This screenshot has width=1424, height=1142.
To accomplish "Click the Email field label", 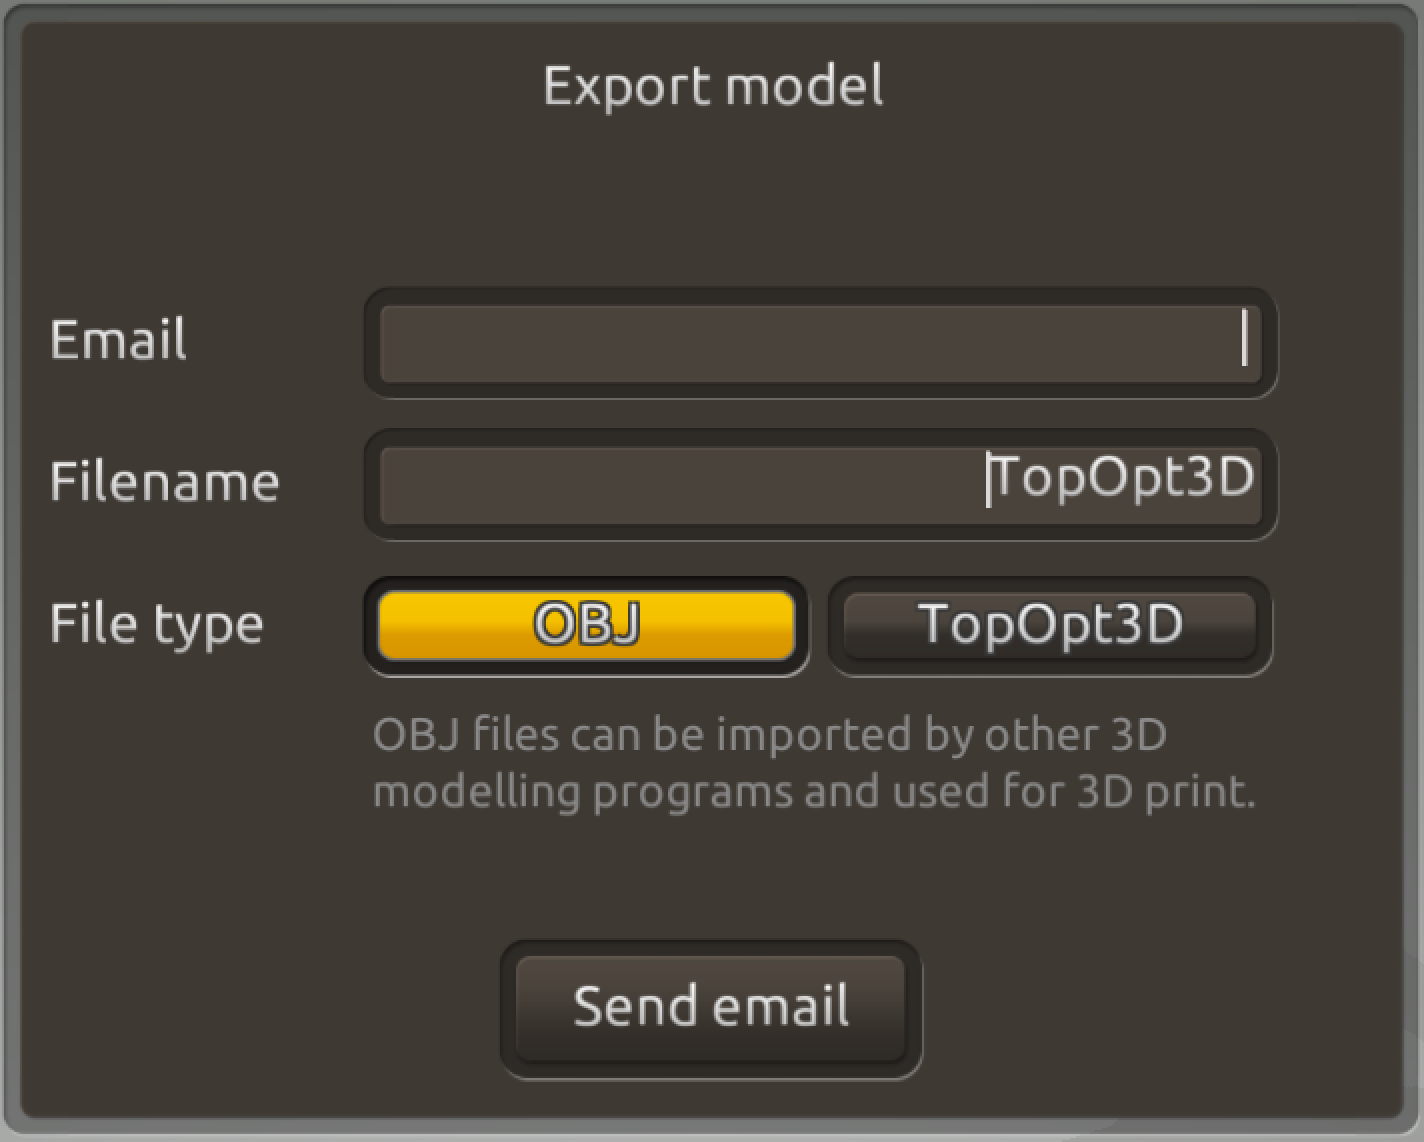I will pyautogui.click(x=118, y=339).
